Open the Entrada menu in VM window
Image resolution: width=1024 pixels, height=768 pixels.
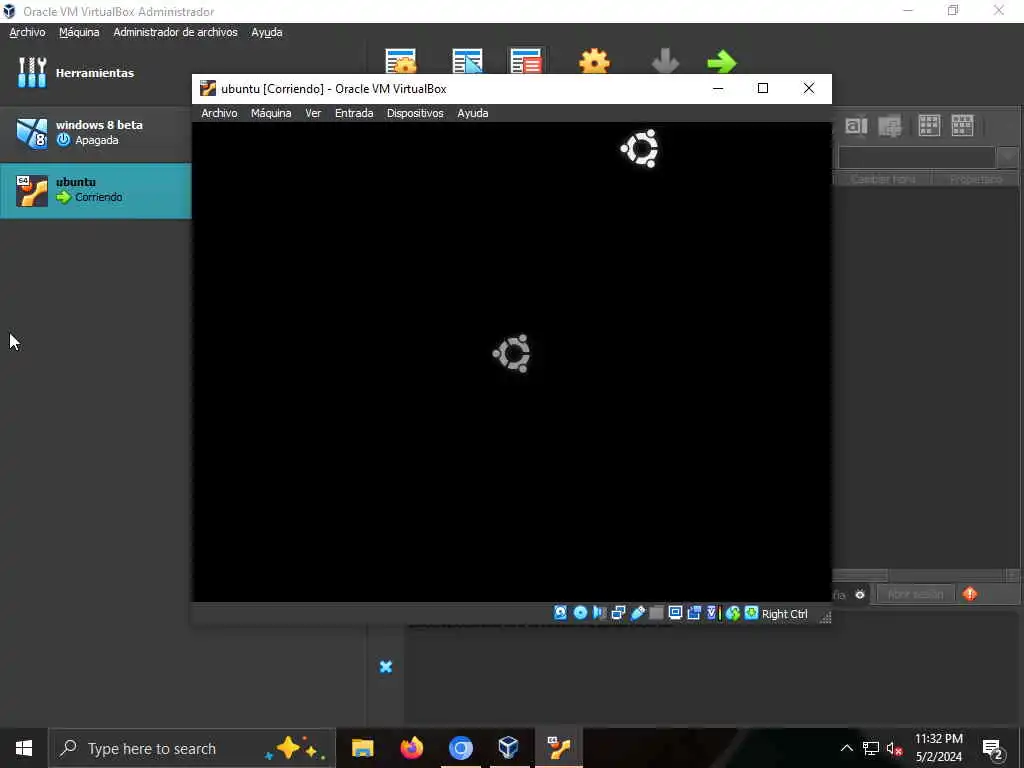354,113
